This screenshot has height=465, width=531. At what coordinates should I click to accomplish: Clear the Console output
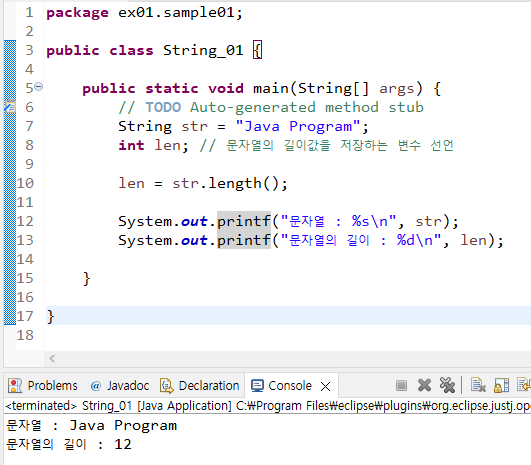tap(478, 385)
